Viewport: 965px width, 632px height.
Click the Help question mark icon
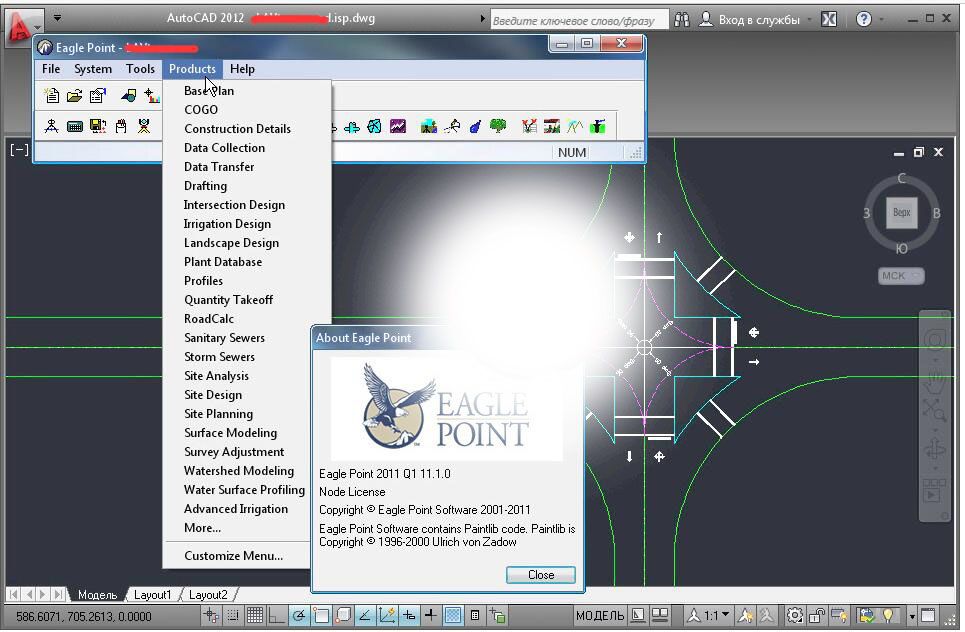coord(864,20)
